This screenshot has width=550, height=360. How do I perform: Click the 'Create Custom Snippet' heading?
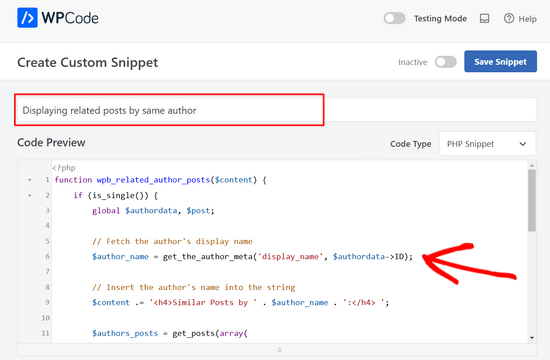(x=88, y=62)
